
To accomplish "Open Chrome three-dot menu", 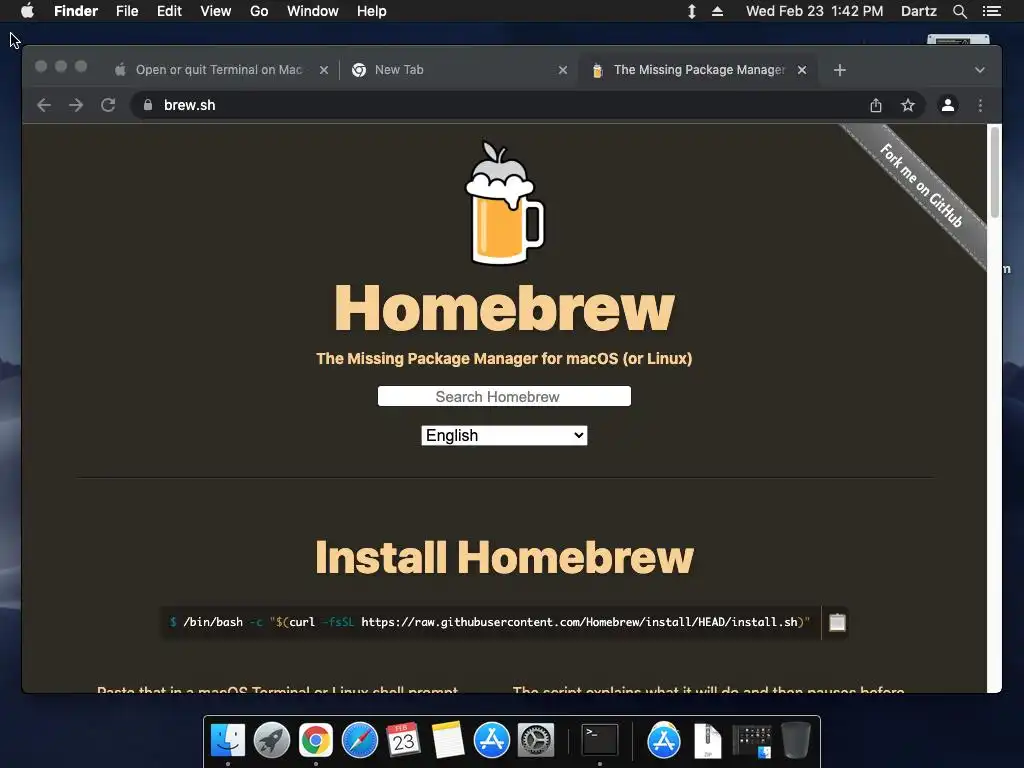I will 980,105.
